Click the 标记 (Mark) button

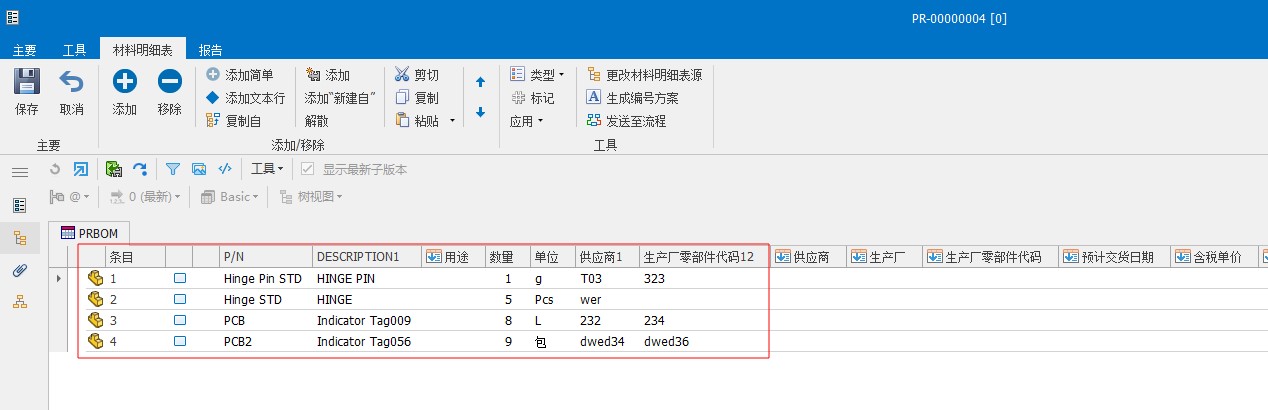[x=532, y=98]
